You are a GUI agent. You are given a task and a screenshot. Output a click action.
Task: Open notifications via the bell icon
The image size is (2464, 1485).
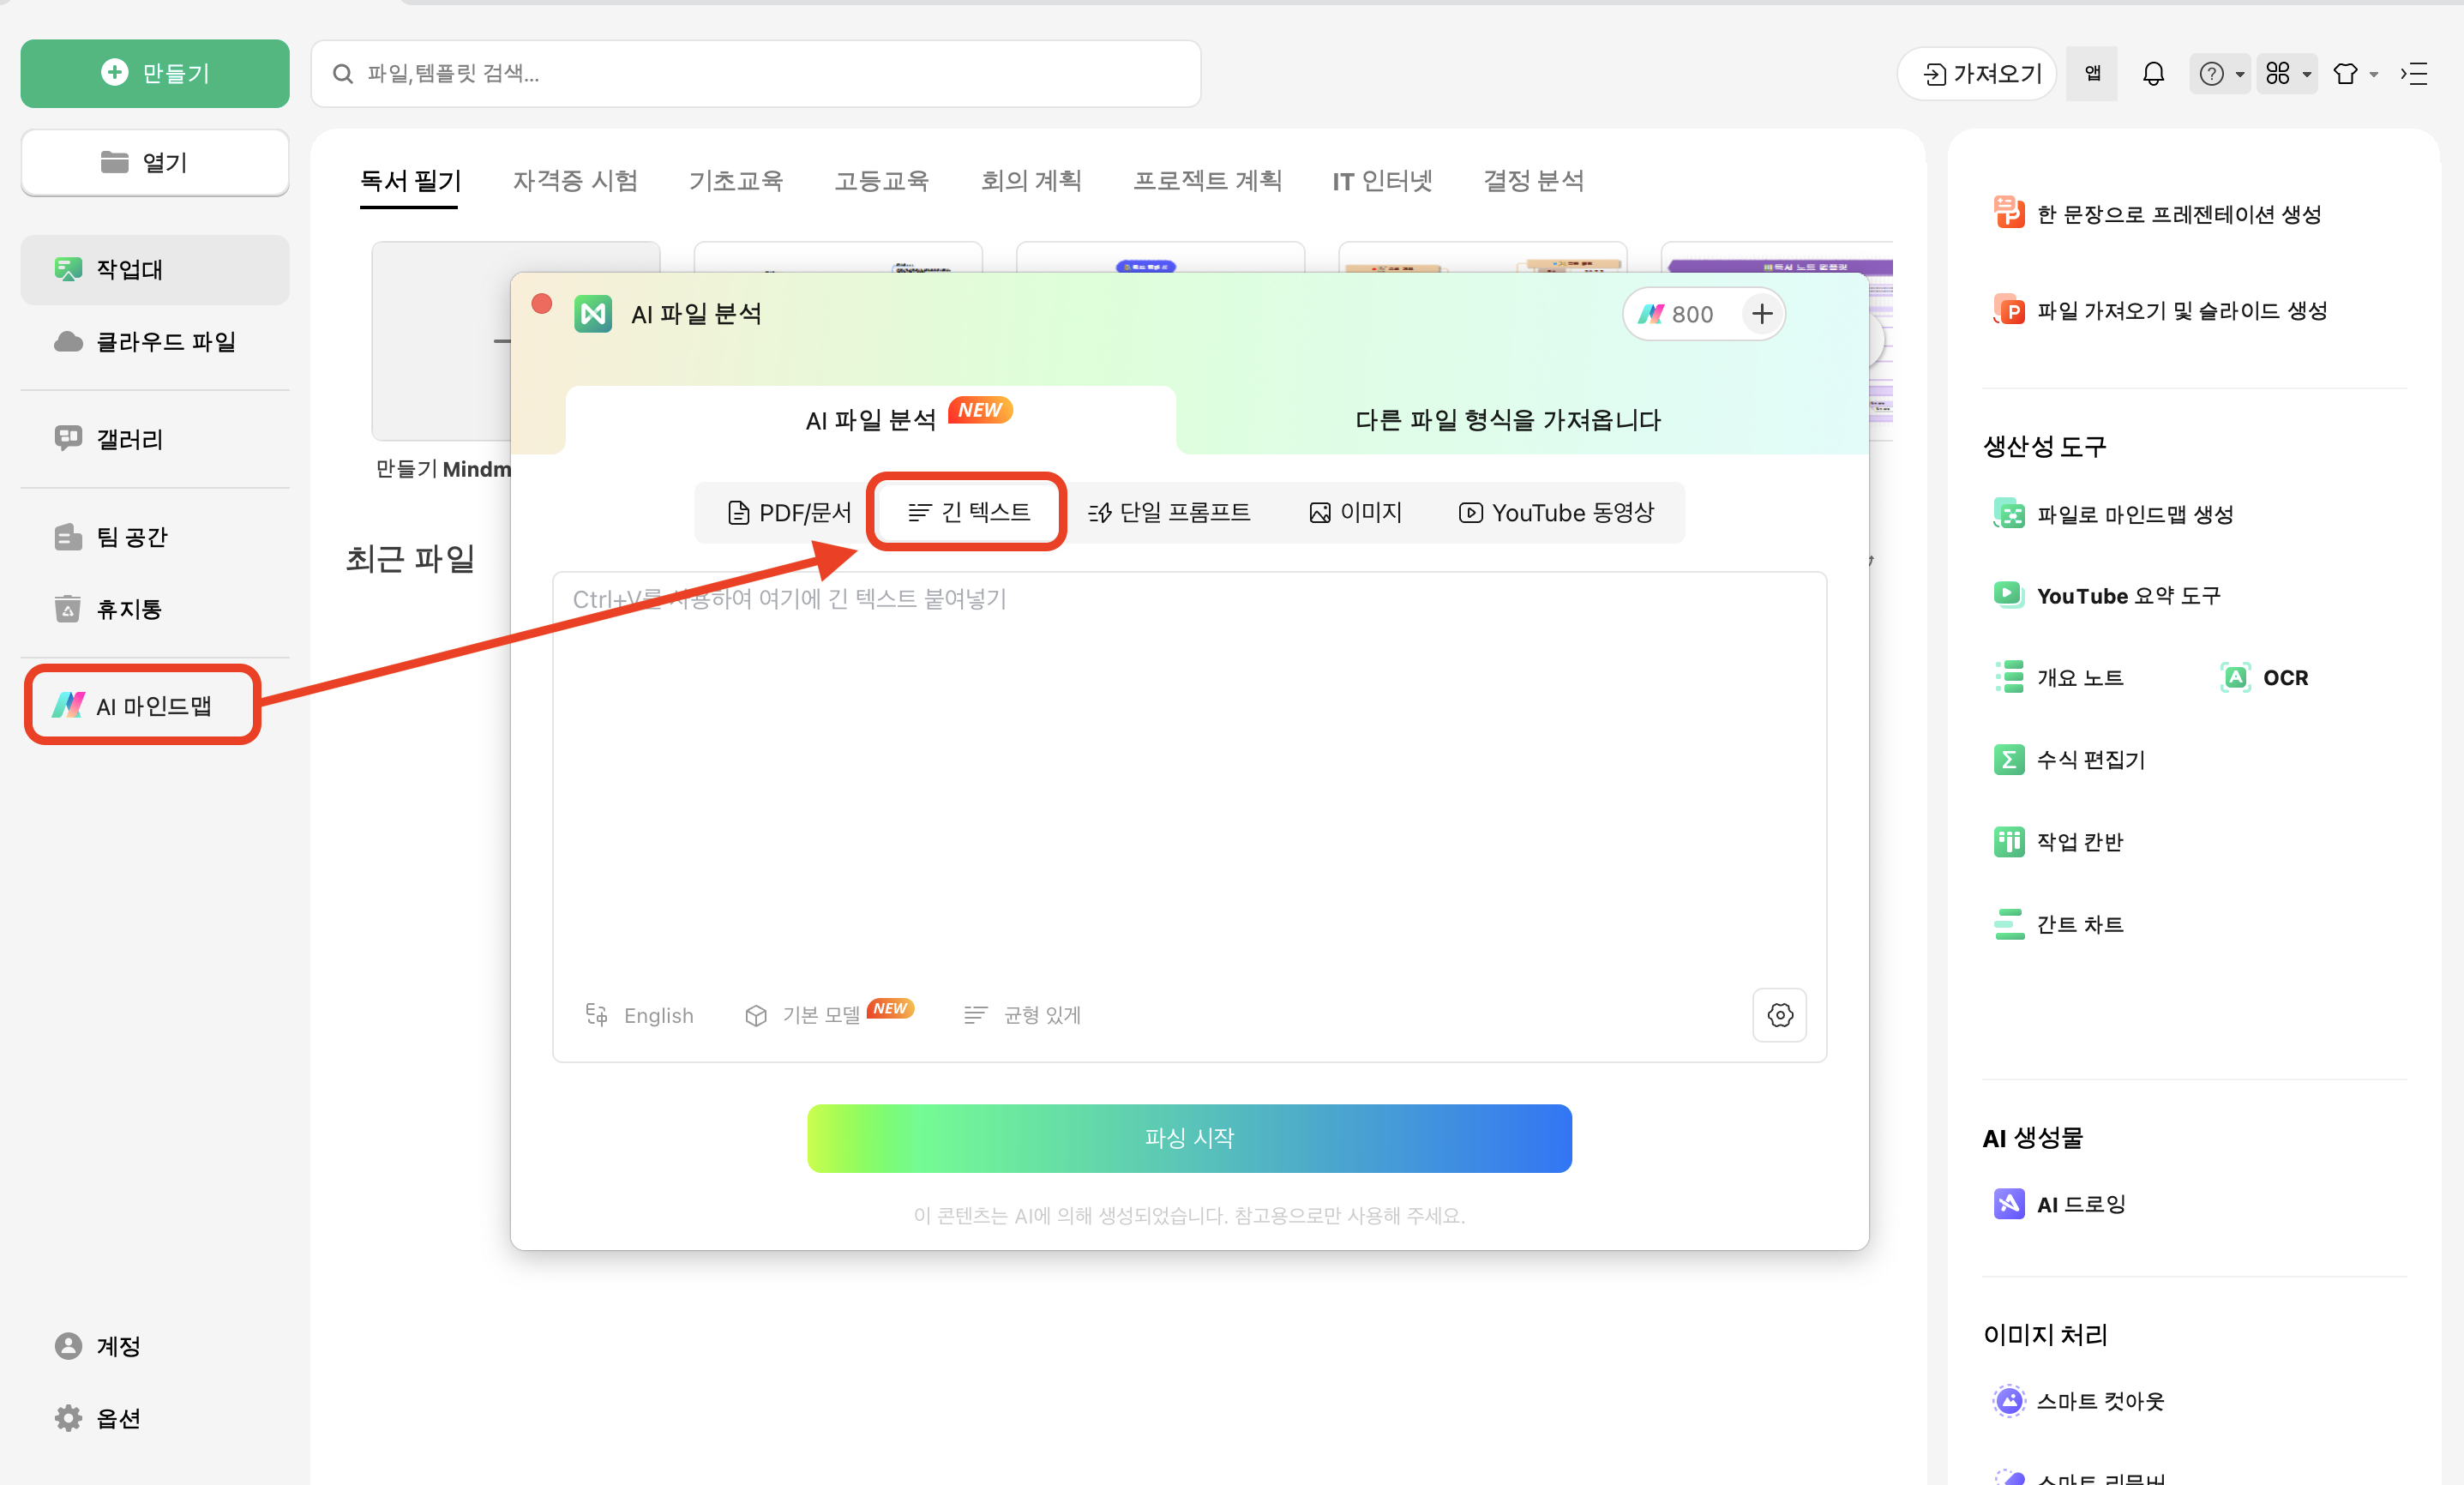pyautogui.click(x=2154, y=73)
